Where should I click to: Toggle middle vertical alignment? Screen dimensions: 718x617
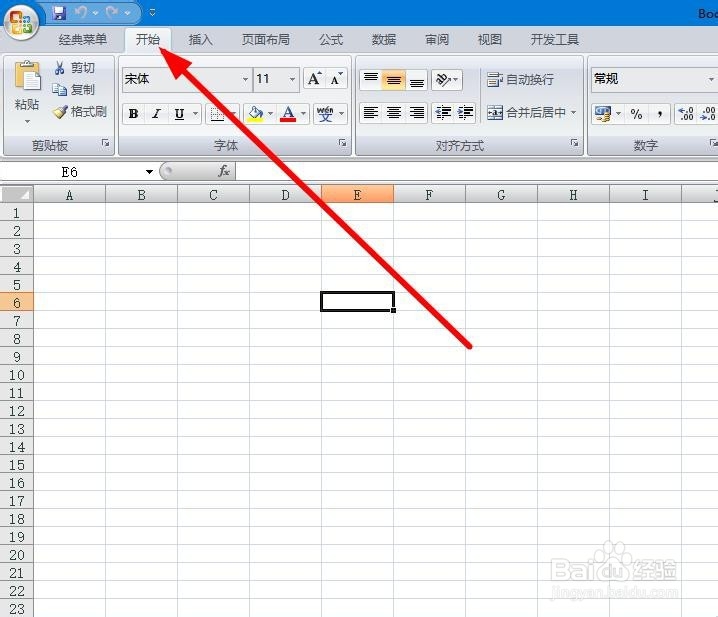tap(393, 80)
